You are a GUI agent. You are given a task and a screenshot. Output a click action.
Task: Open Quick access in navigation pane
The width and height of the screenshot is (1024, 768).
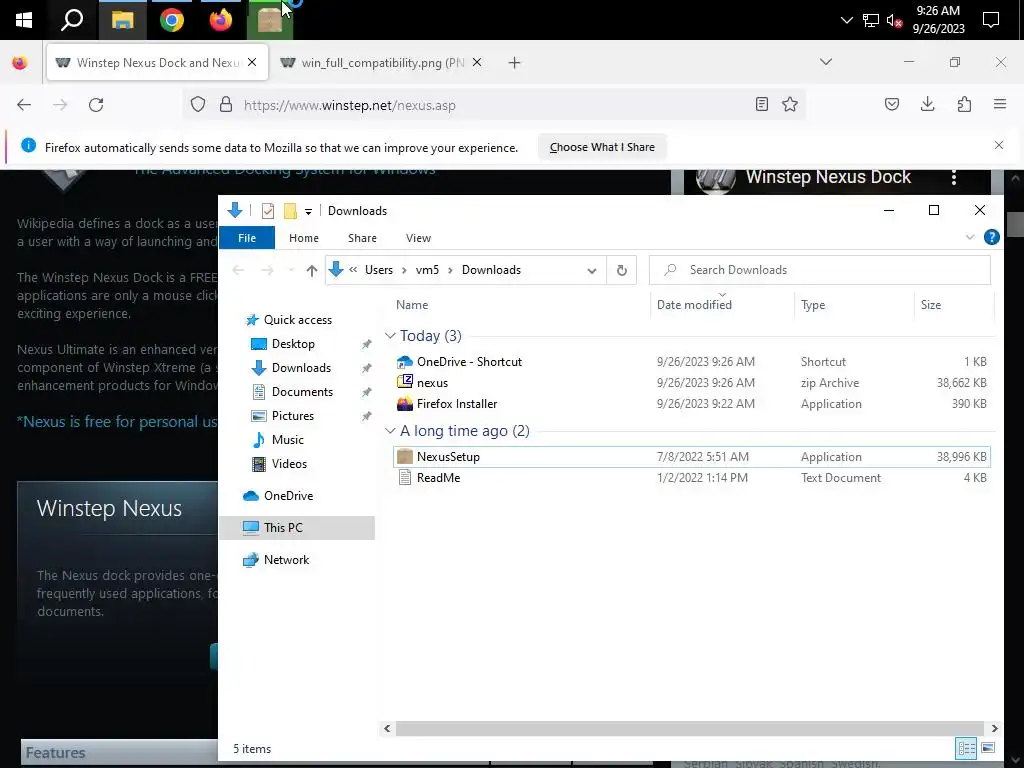[298, 320]
